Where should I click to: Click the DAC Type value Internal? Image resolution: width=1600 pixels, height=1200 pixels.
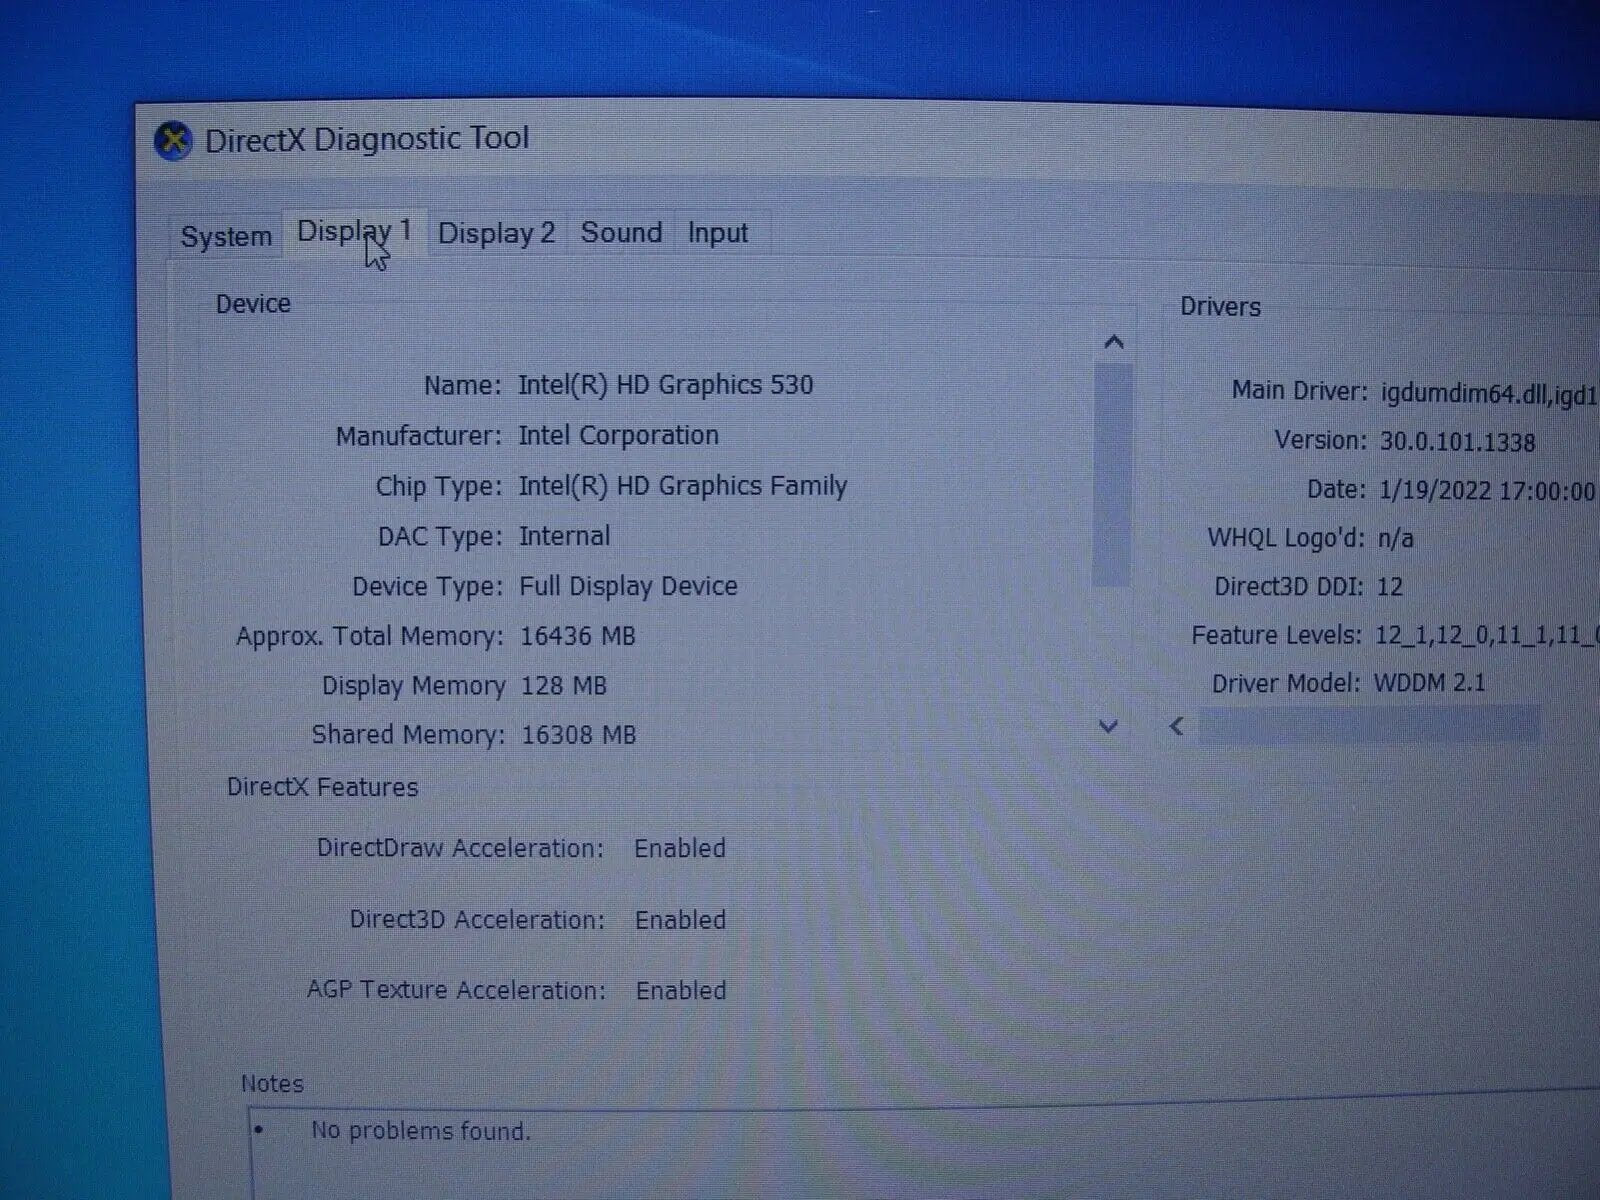click(564, 536)
